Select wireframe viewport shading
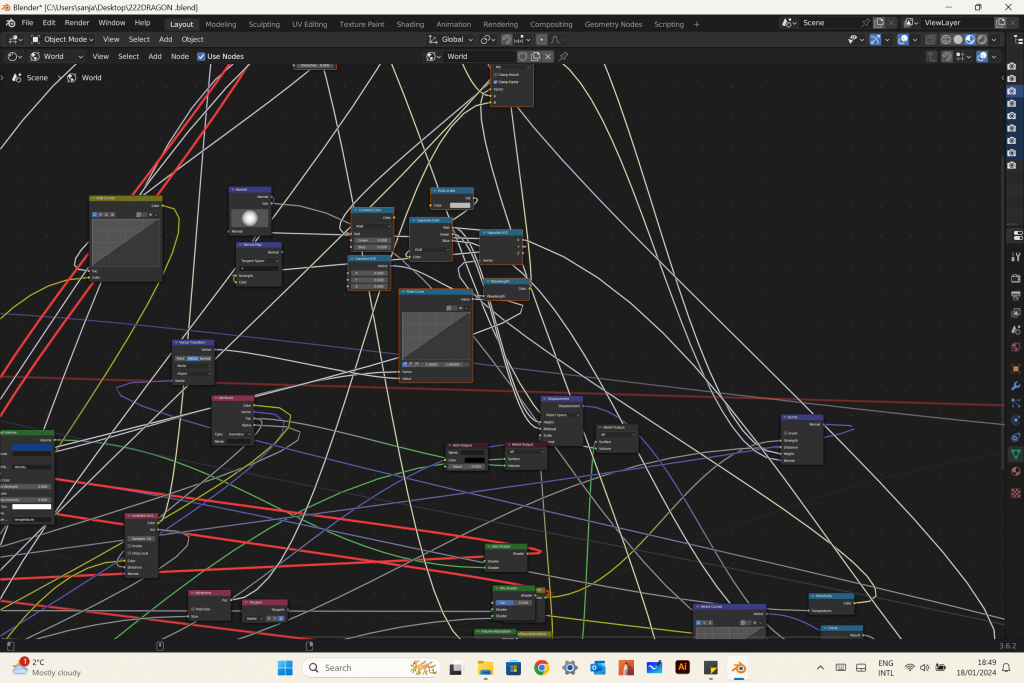Viewport: 1024px width, 683px height. point(946,40)
